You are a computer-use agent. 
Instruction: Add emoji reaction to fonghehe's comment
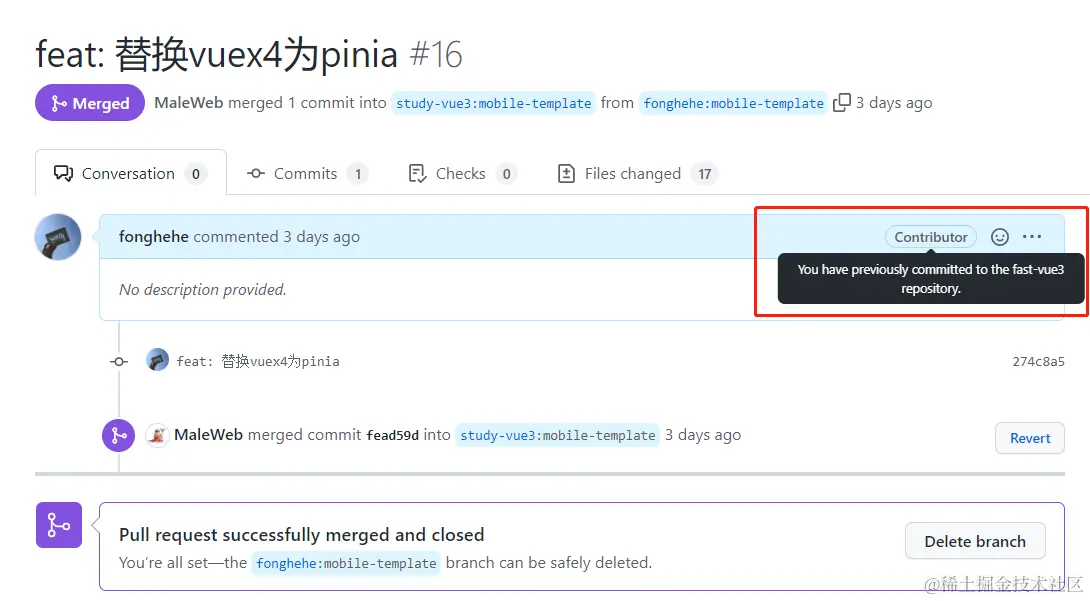(1000, 237)
